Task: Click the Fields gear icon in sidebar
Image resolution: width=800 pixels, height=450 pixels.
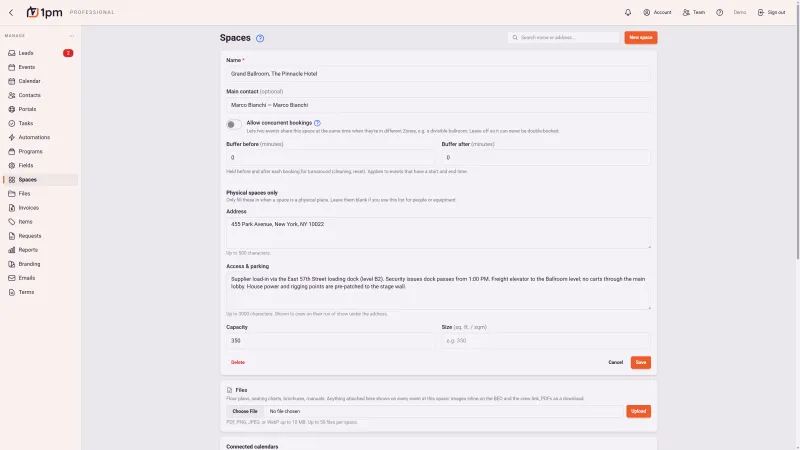Action: tap(12, 165)
